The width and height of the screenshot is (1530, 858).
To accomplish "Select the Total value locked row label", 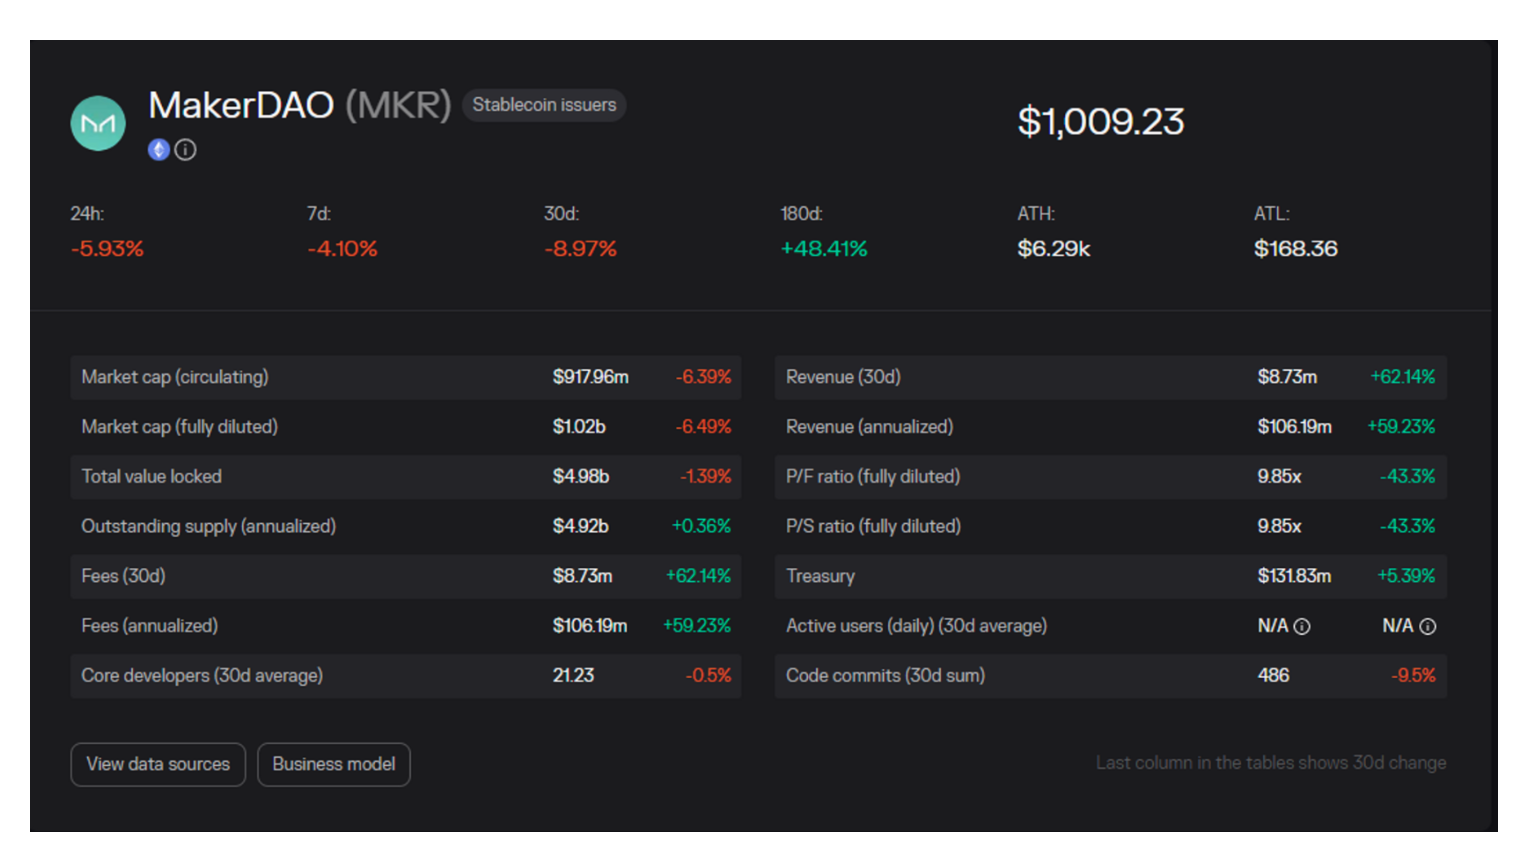I will tap(152, 477).
